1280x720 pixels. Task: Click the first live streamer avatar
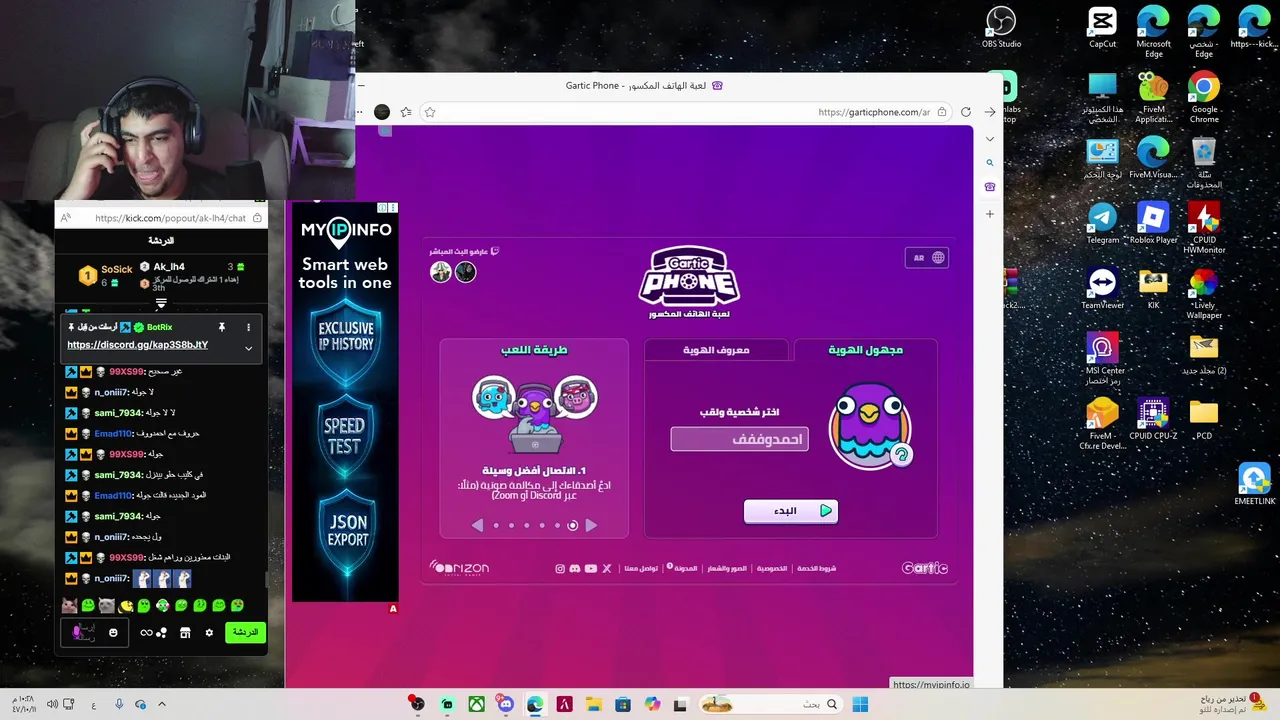click(441, 272)
